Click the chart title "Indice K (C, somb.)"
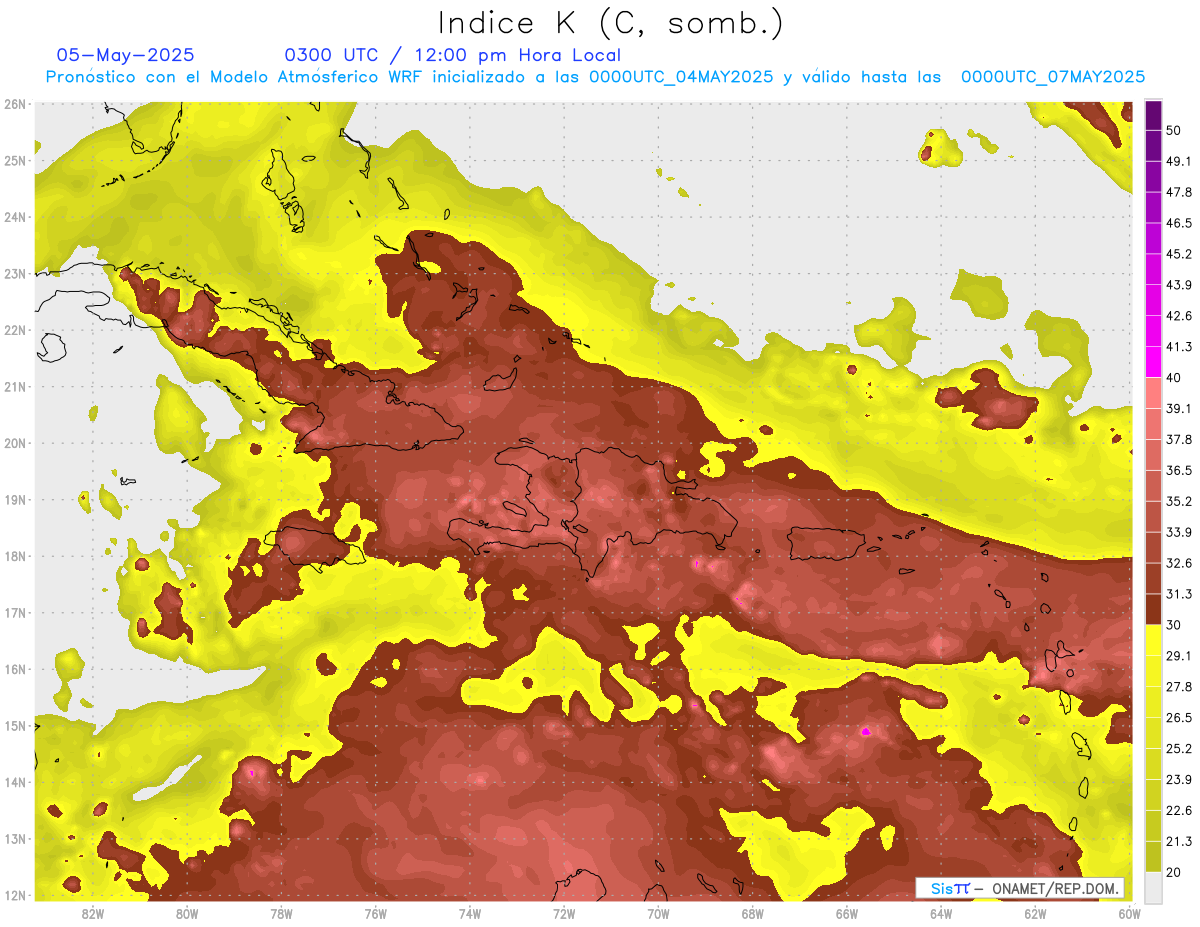Screen dimensions: 1200x927 click(x=611, y=24)
